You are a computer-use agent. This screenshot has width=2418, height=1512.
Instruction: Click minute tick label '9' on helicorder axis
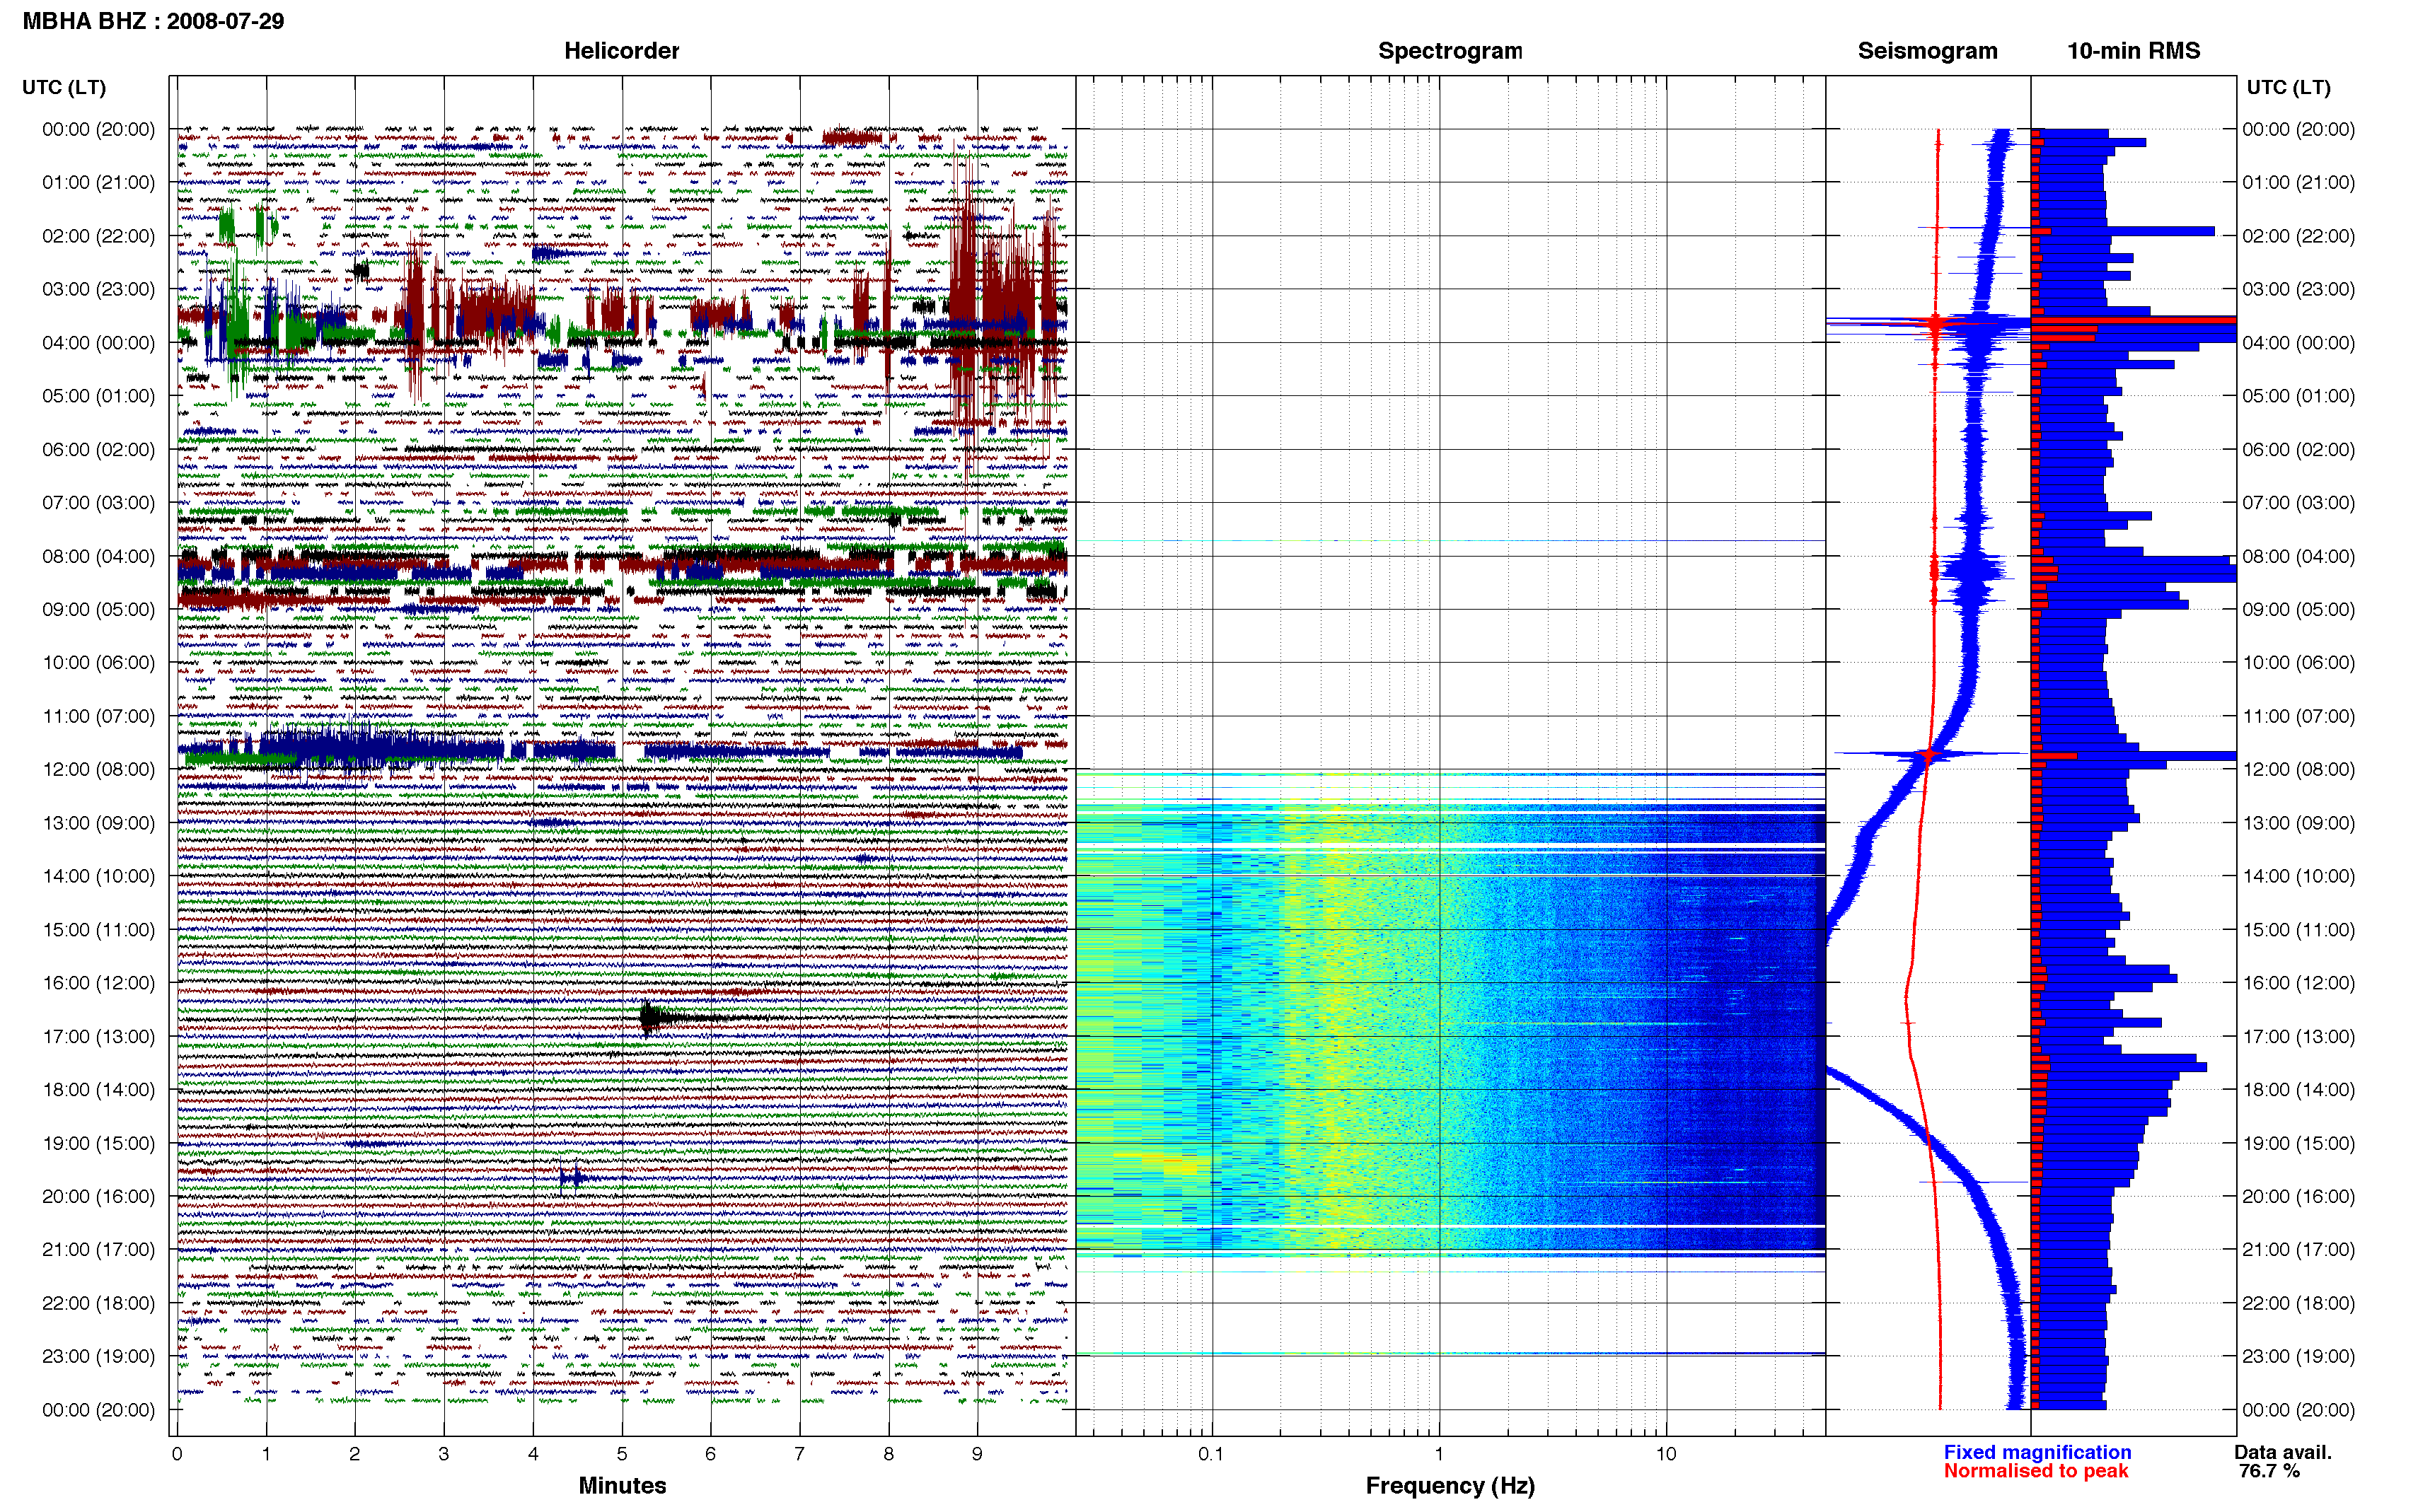978,1454
